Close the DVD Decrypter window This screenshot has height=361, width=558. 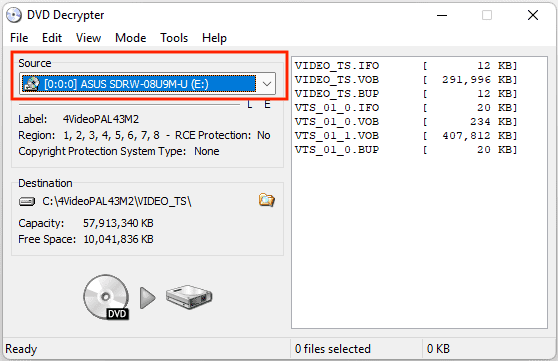(533, 15)
